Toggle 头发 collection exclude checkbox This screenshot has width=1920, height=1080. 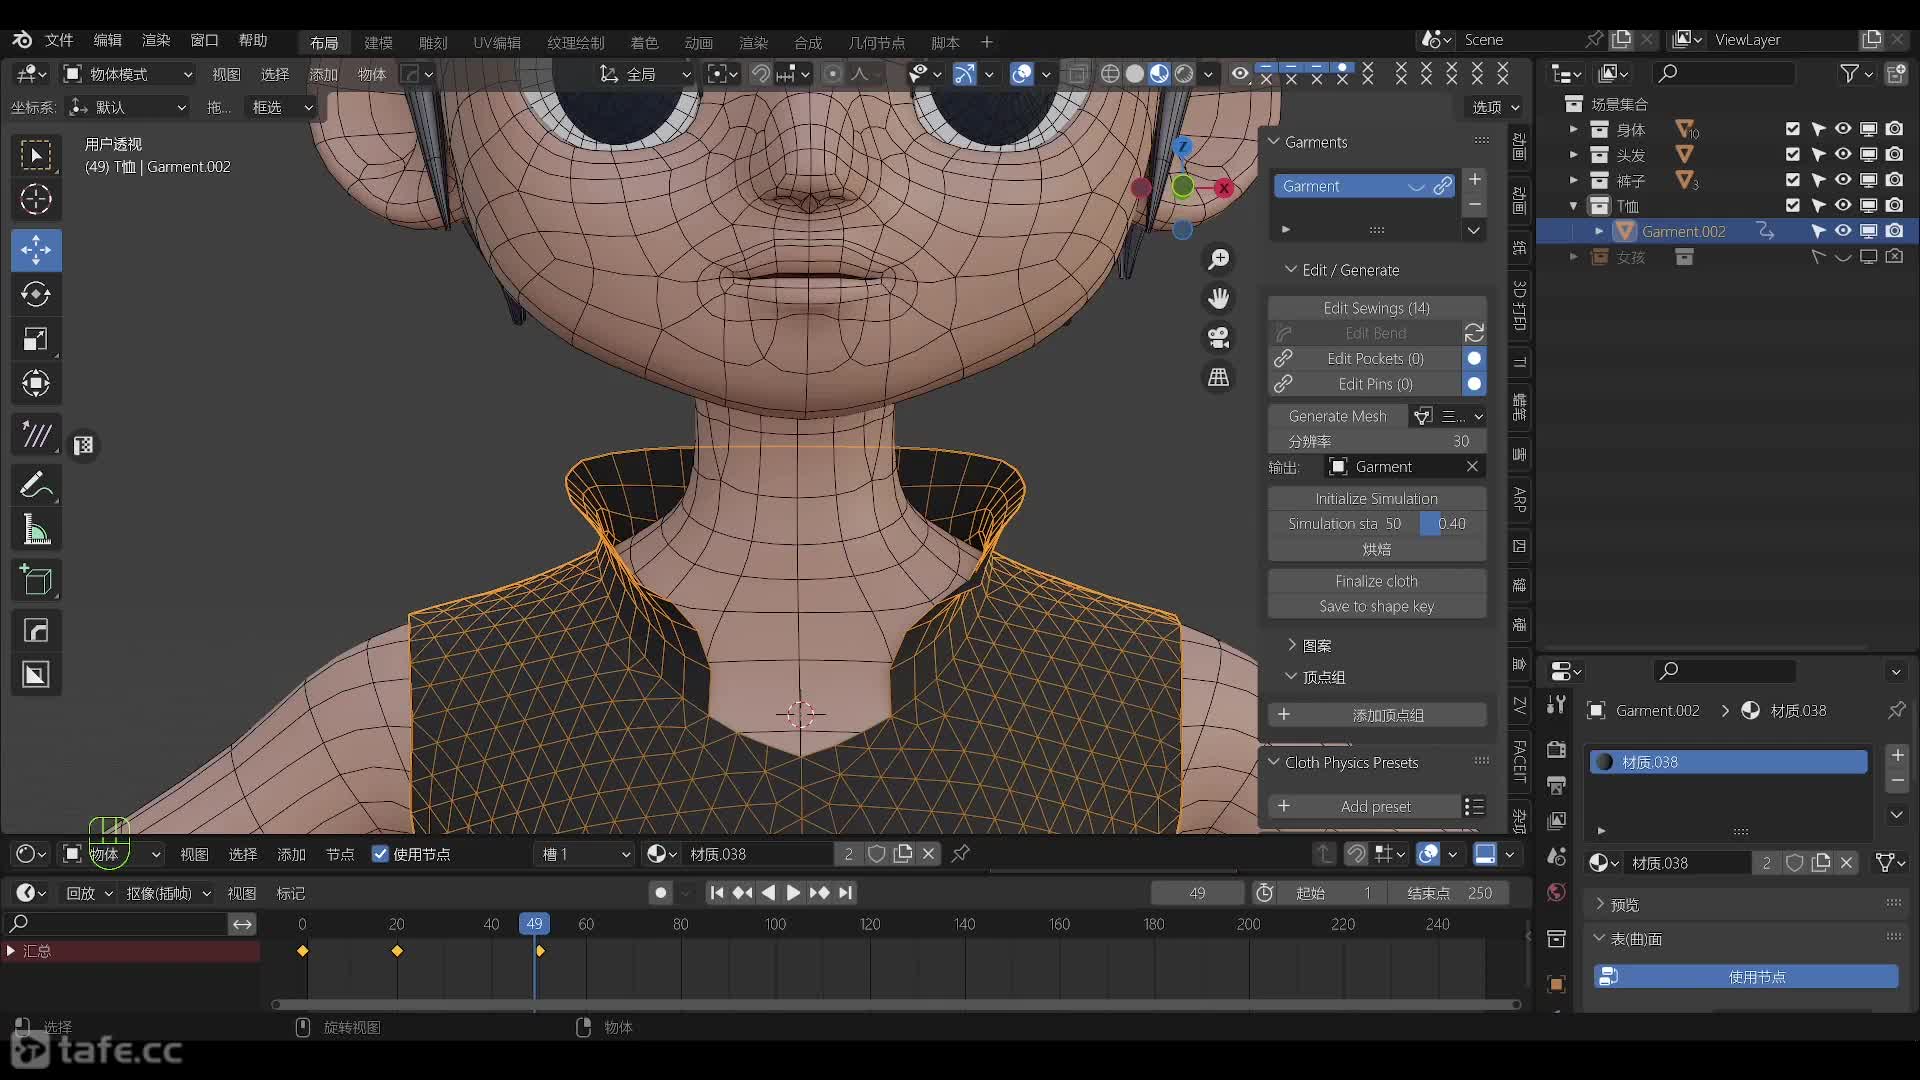point(1792,154)
